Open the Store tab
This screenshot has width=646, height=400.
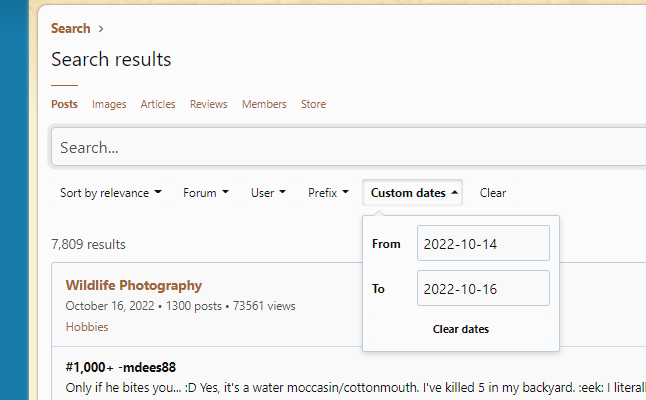(x=313, y=104)
